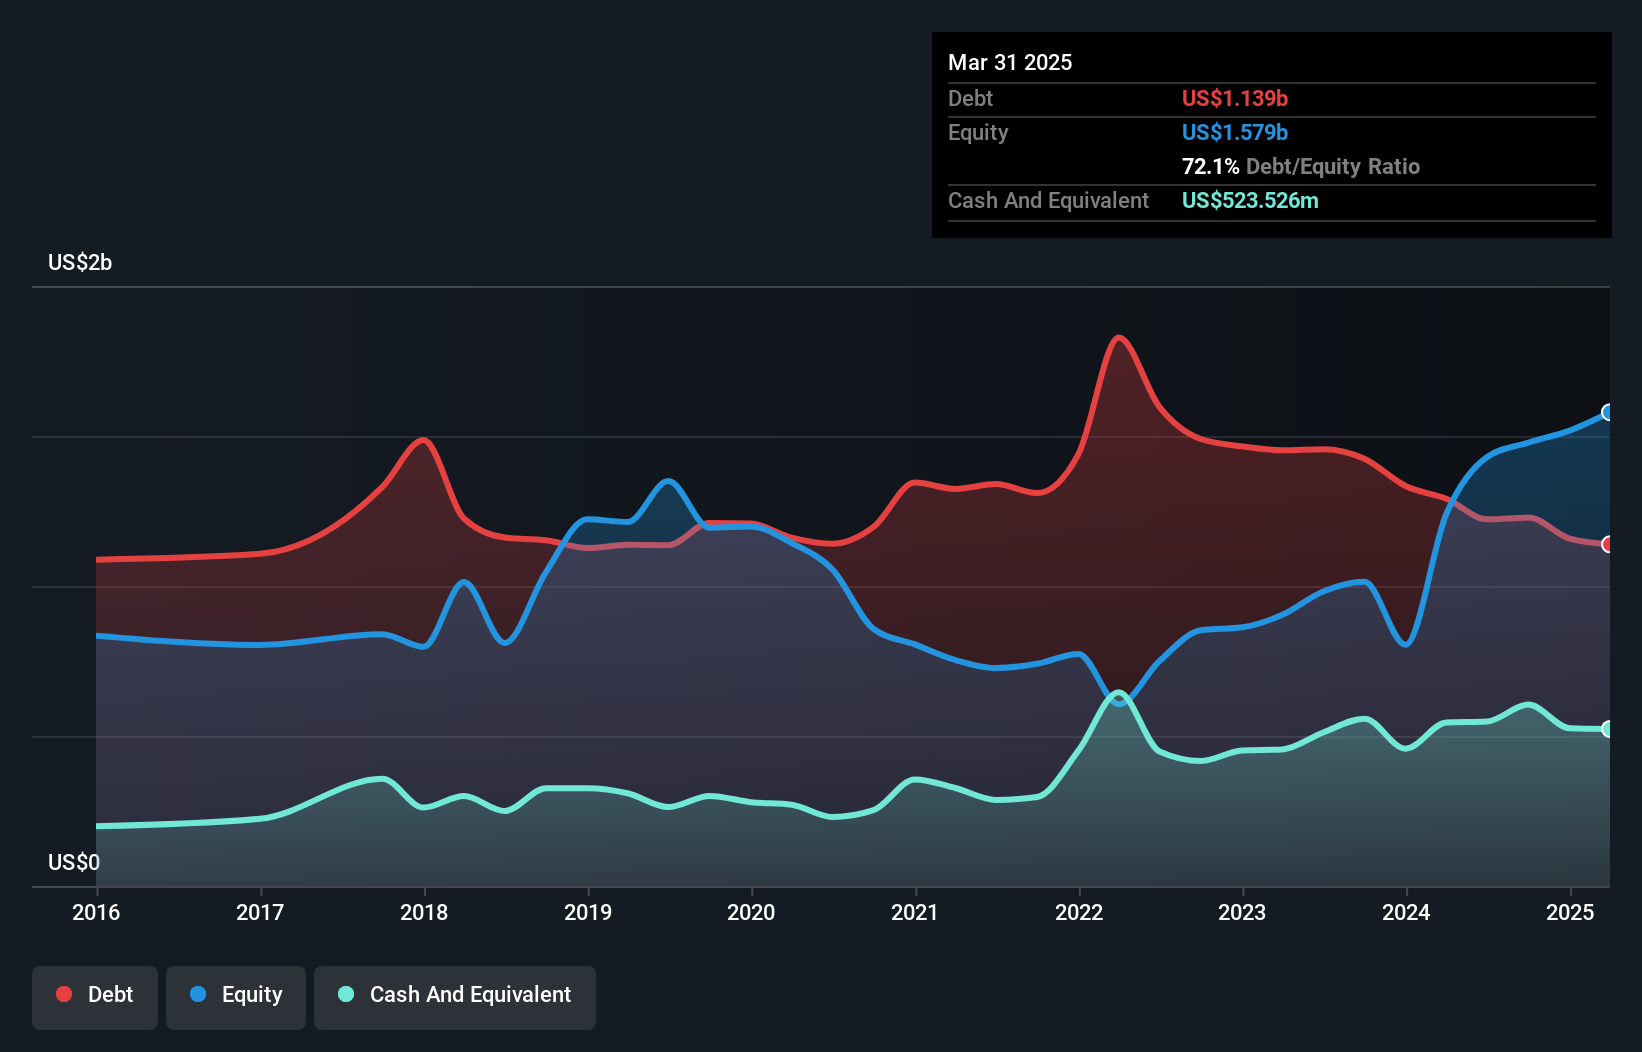Click the US$1.579b equity value

pos(1235,132)
